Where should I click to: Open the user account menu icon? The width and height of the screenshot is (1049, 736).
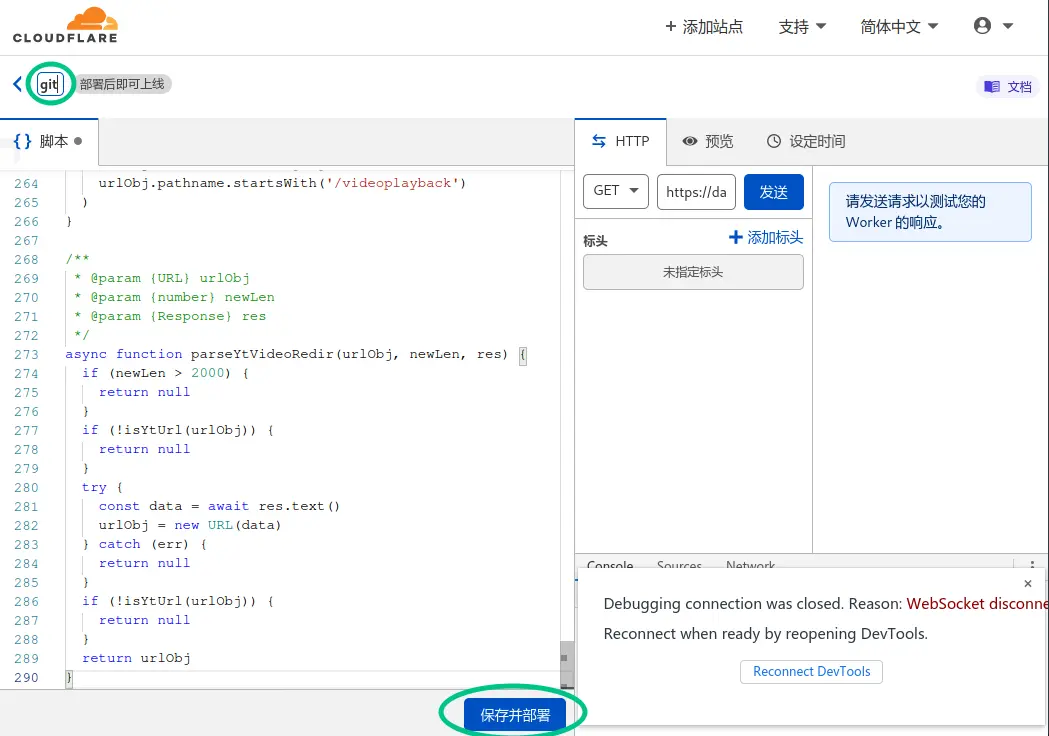[983, 27]
